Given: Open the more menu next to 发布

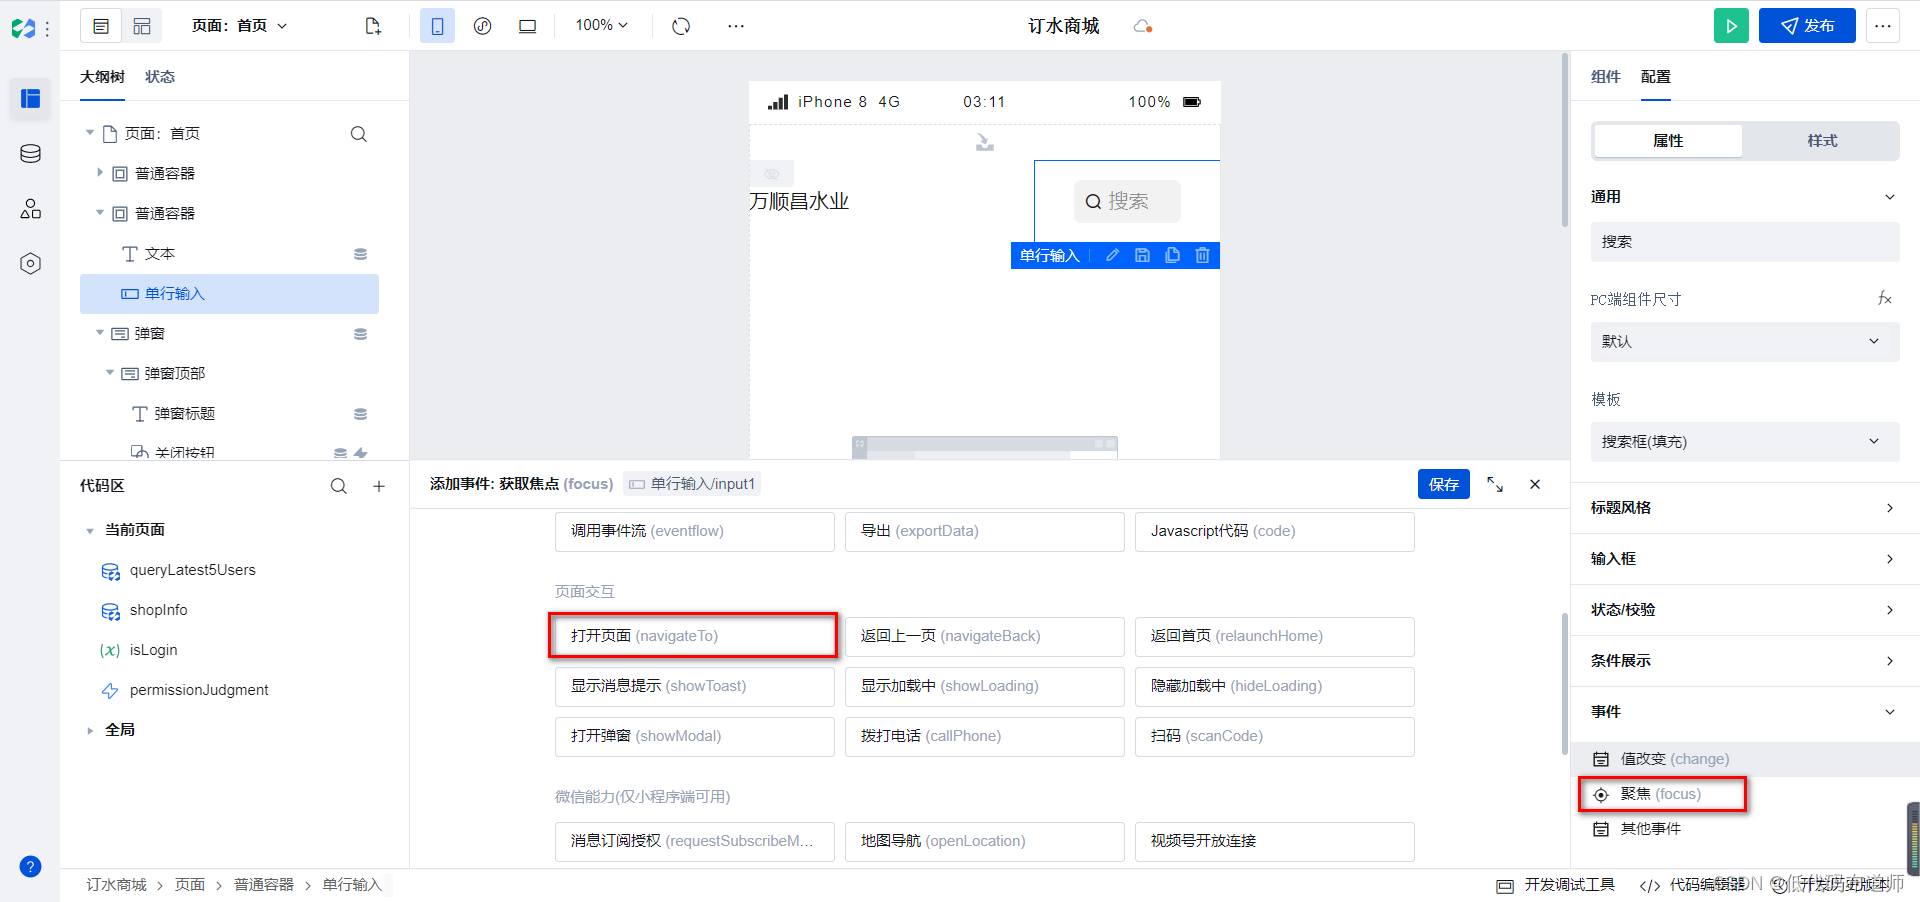Looking at the screenshot, I should coord(1883,26).
